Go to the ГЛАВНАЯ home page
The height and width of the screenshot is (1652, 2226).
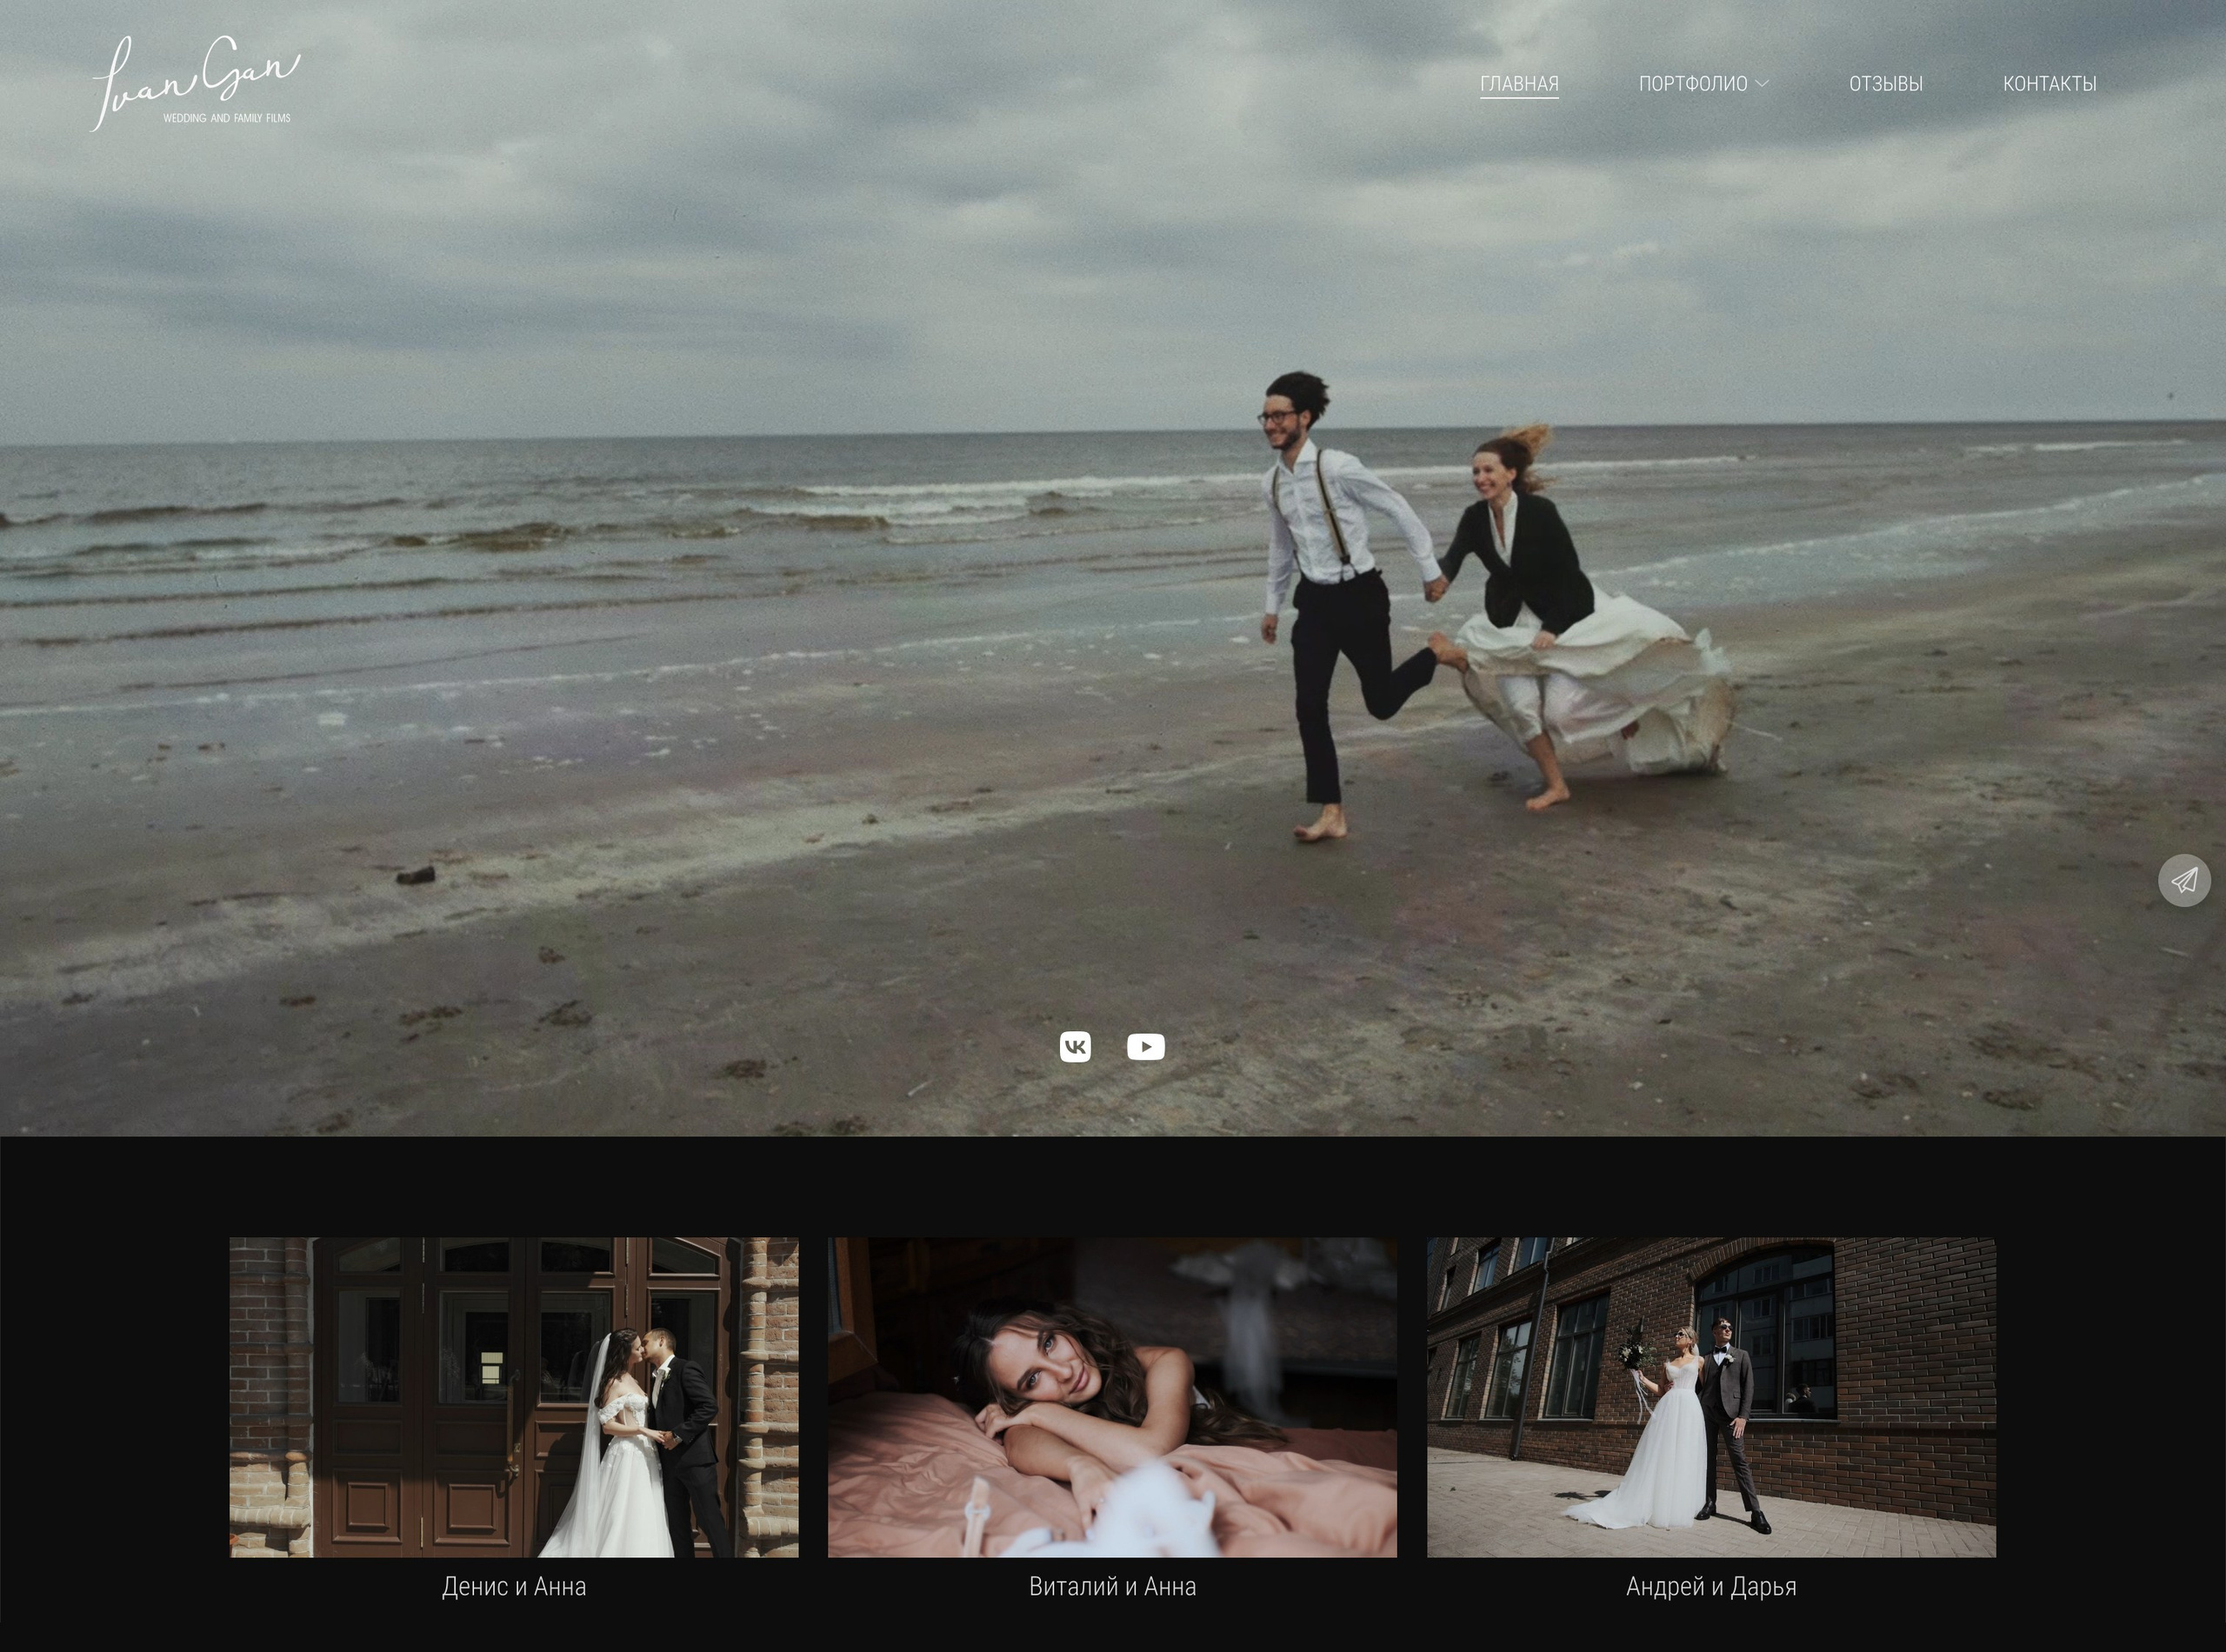click(x=1519, y=84)
